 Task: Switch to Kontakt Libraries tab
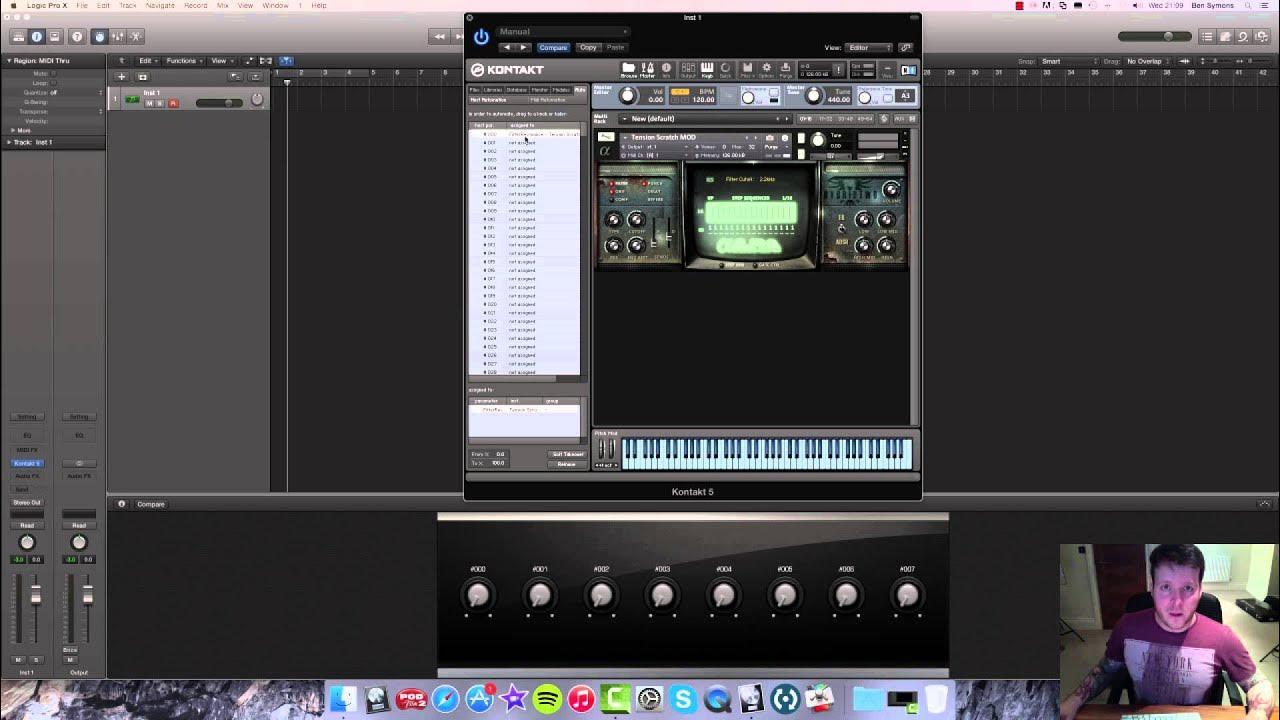(x=493, y=90)
